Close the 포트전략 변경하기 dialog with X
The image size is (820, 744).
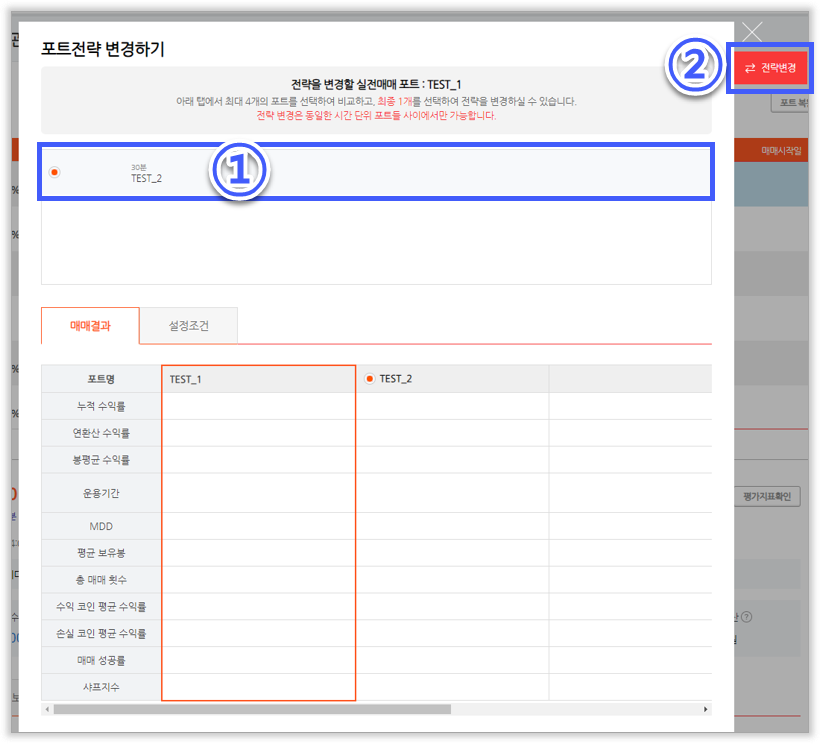(752, 32)
